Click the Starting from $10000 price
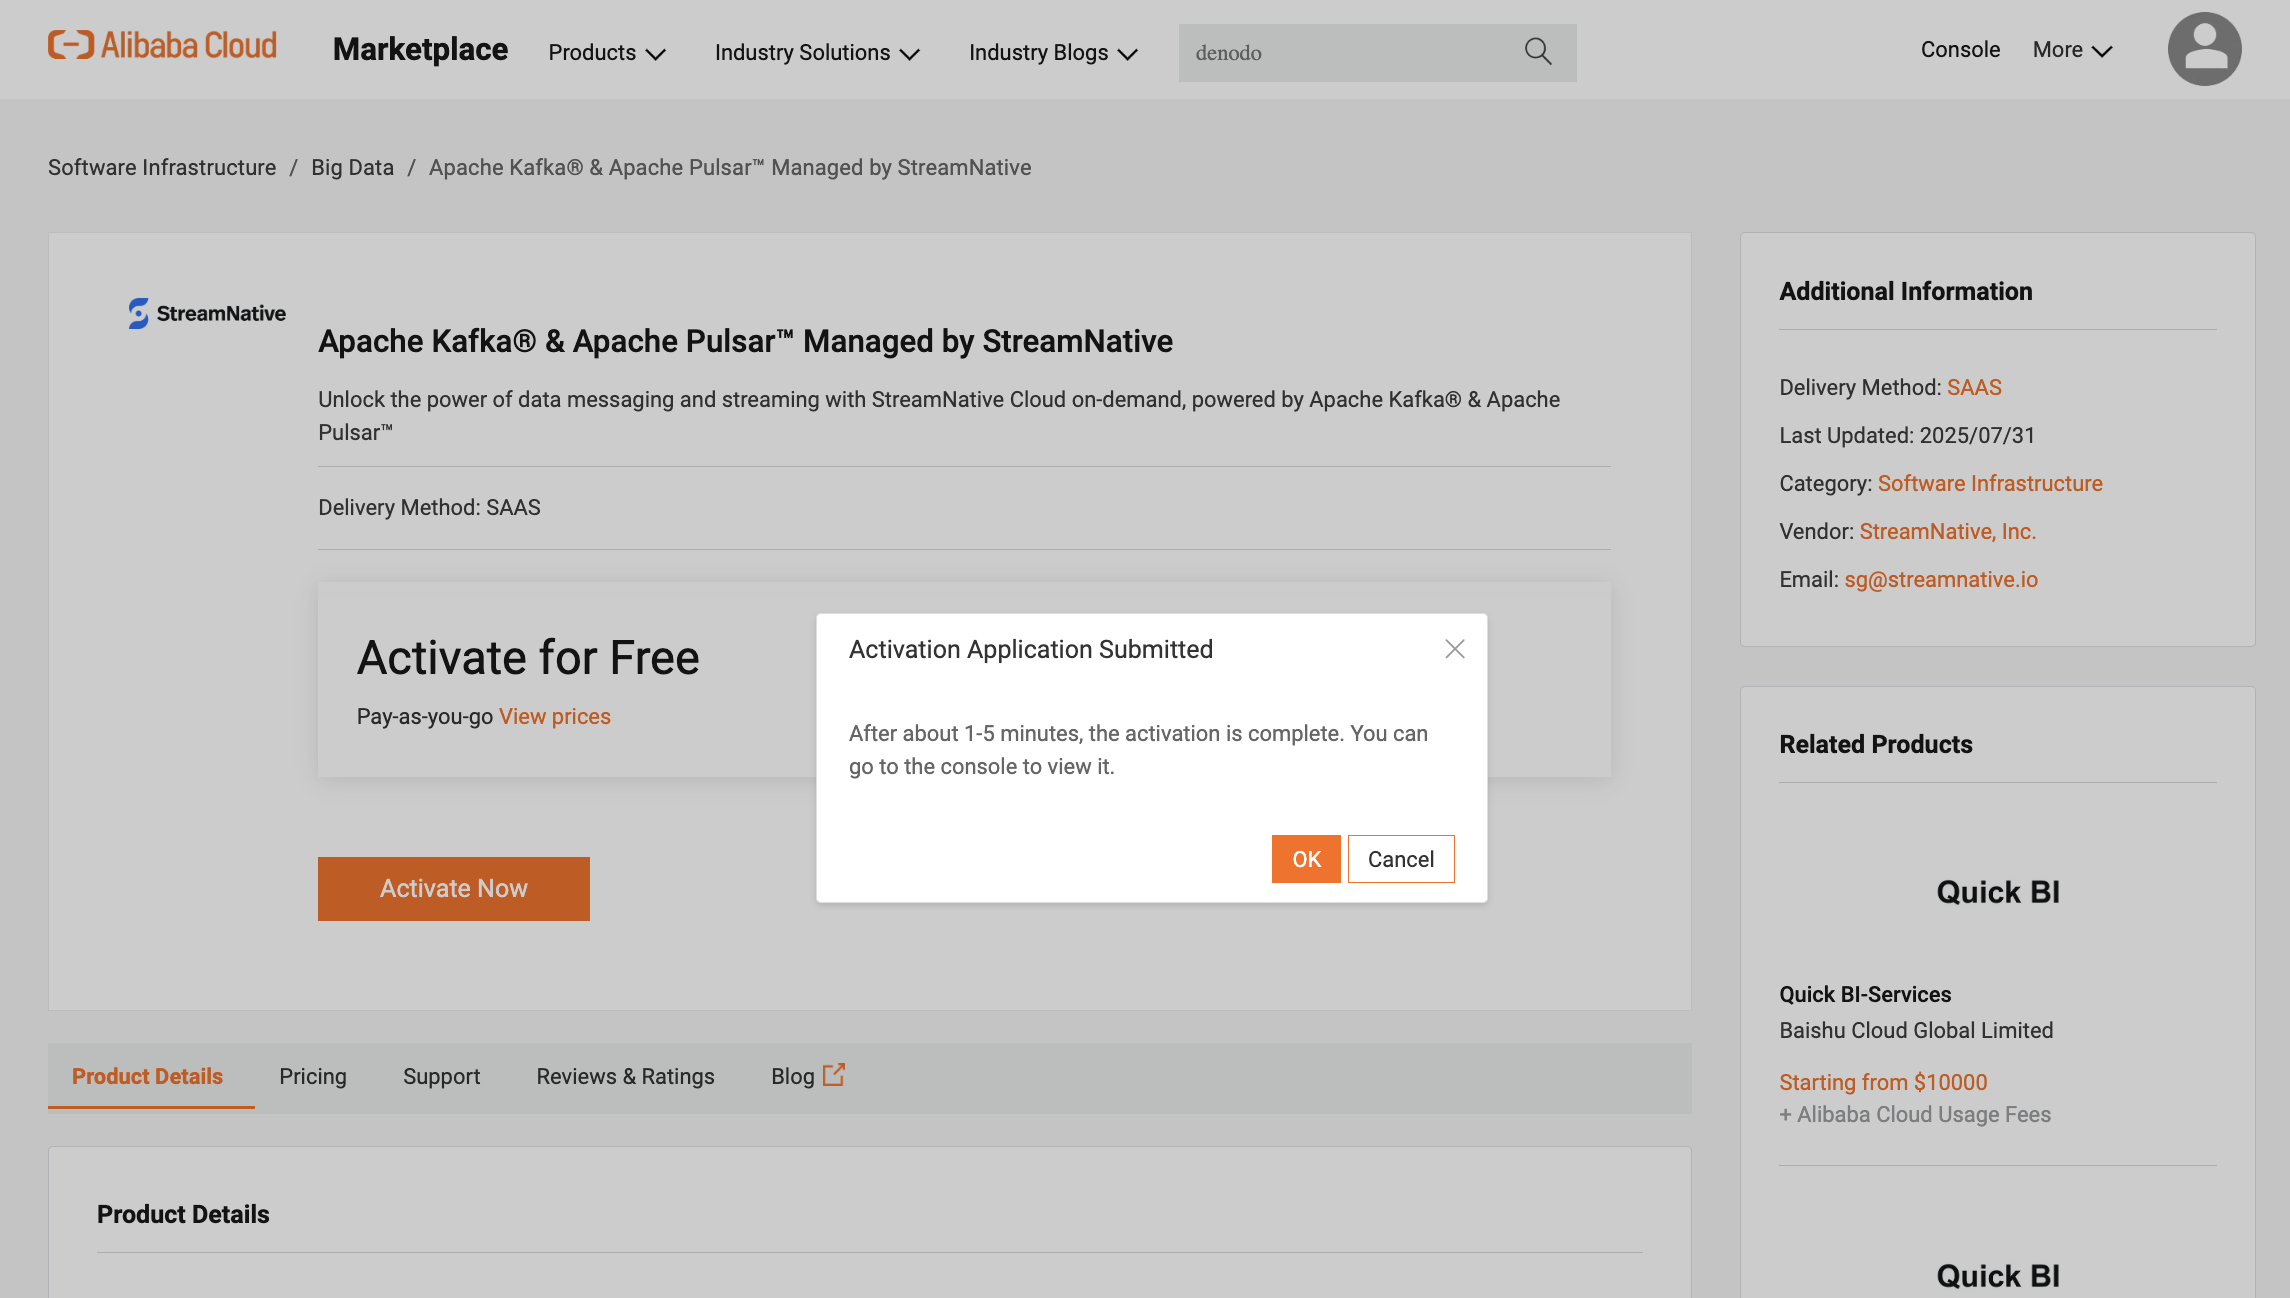Viewport: 2290px width, 1298px height. [x=1883, y=1082]
